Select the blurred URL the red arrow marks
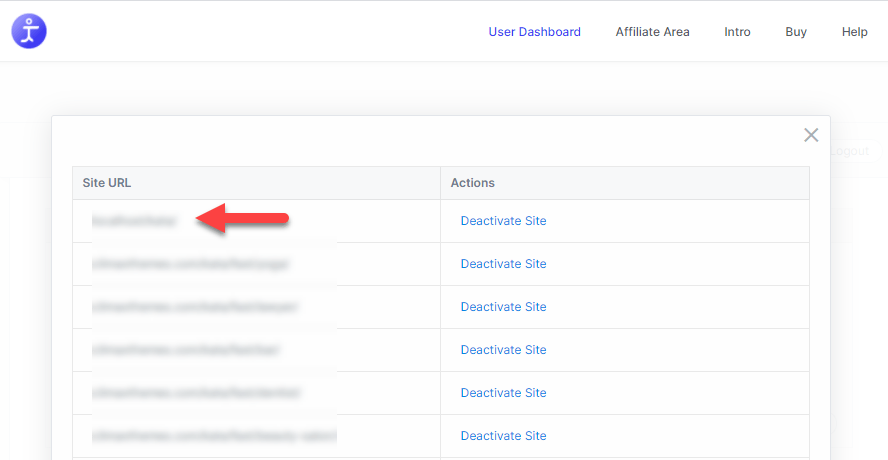Viewport: 888px width, 460px height. 134,220
